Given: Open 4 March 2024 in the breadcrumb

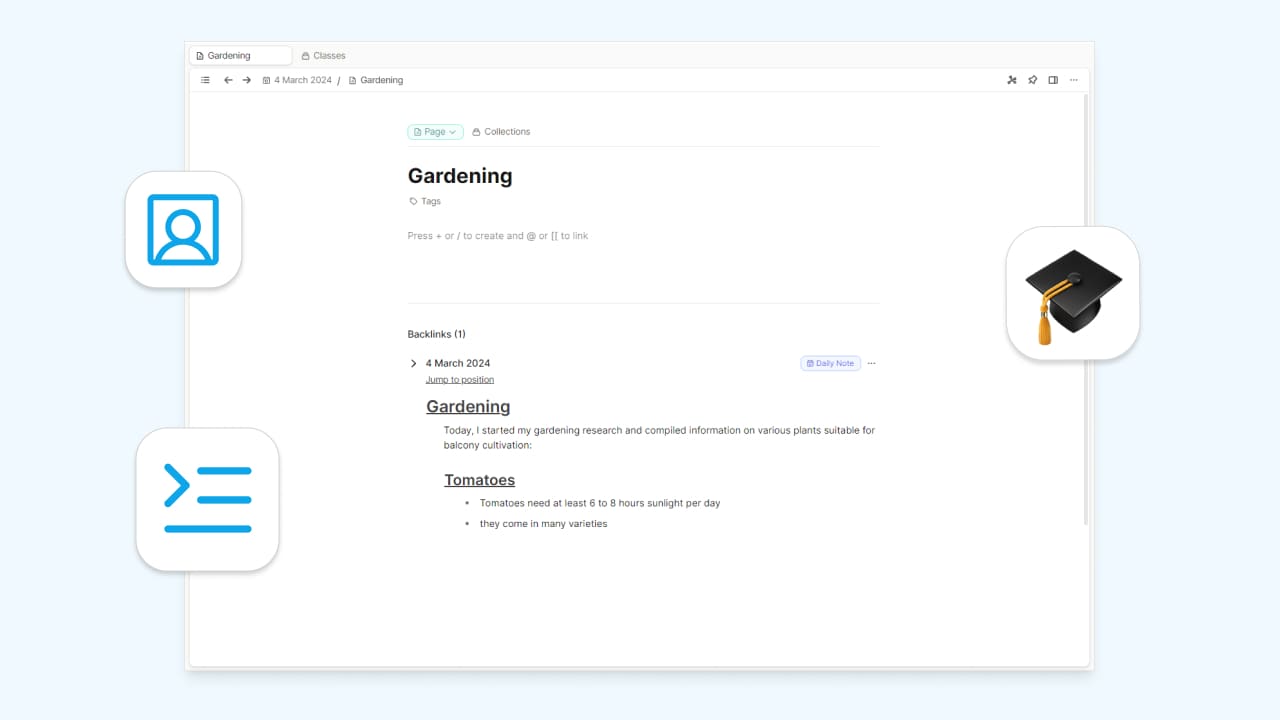Looking at the screenshot, I should click(x=302, y=80).
